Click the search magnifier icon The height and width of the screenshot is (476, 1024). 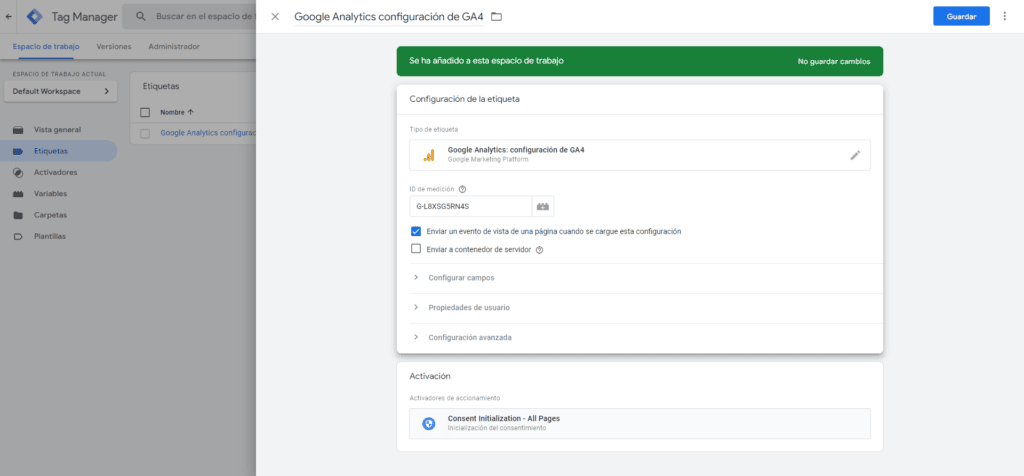coord(140,16)
